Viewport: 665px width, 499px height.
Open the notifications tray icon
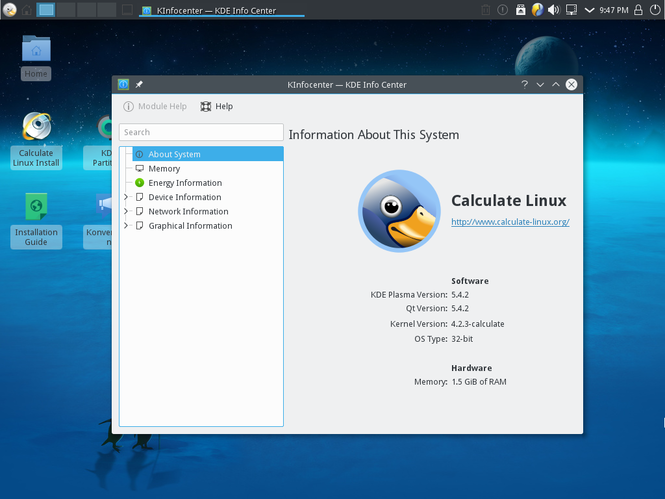tap(503, 10)
